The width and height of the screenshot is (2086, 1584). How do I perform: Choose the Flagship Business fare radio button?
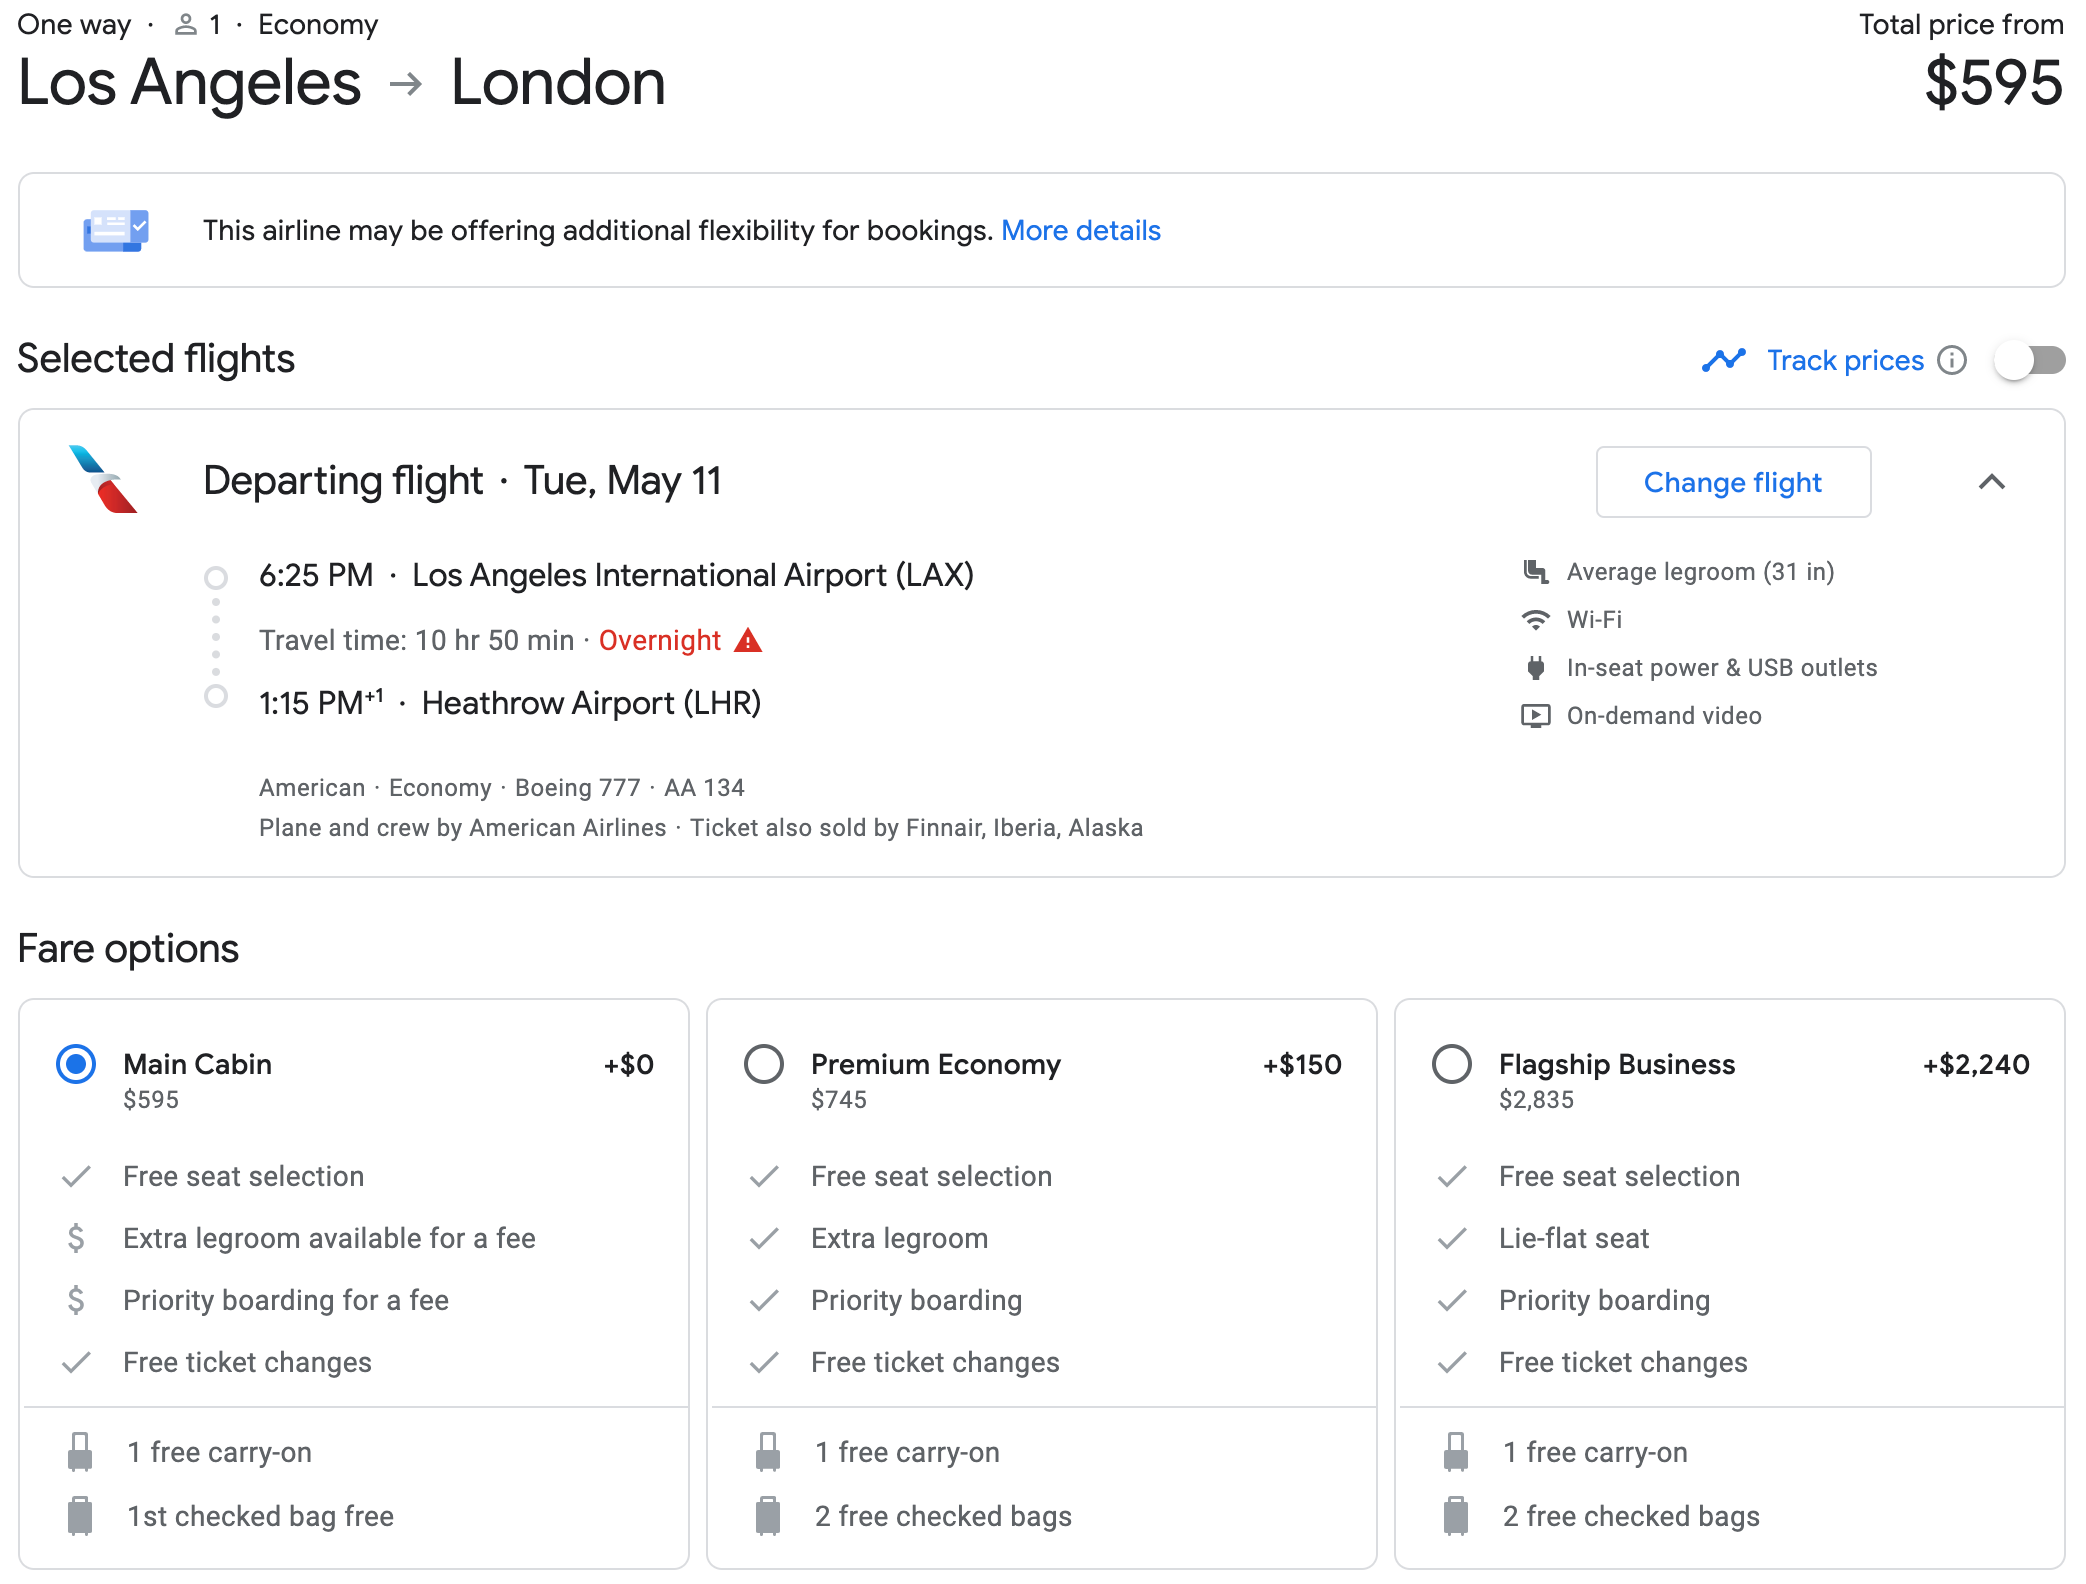1452,1064
